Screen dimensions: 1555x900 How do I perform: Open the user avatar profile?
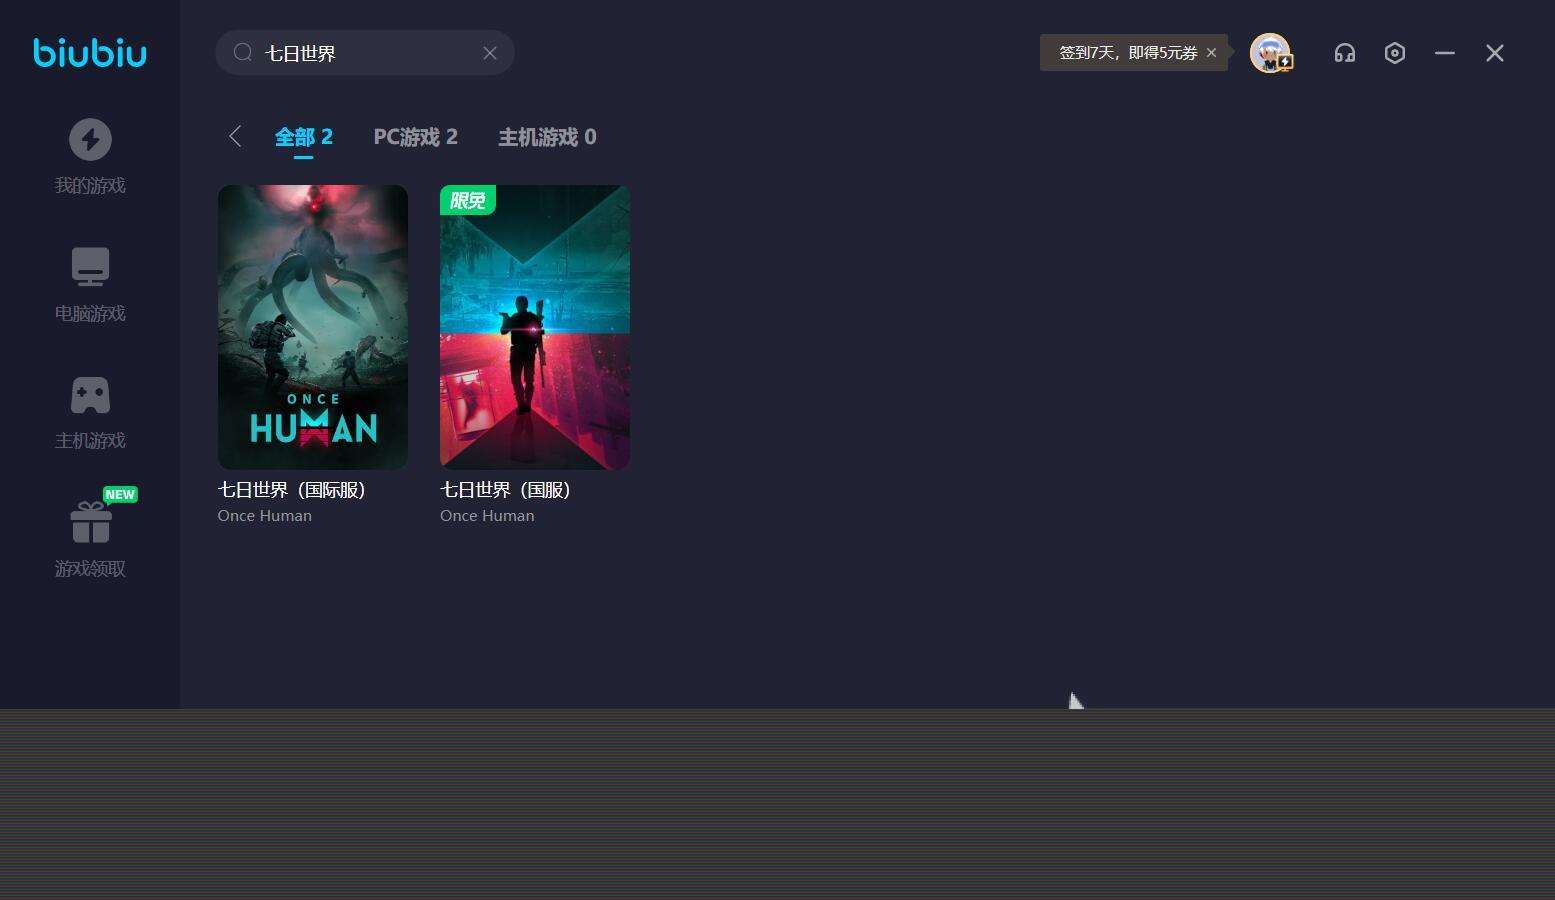[x=1270, y=53]
